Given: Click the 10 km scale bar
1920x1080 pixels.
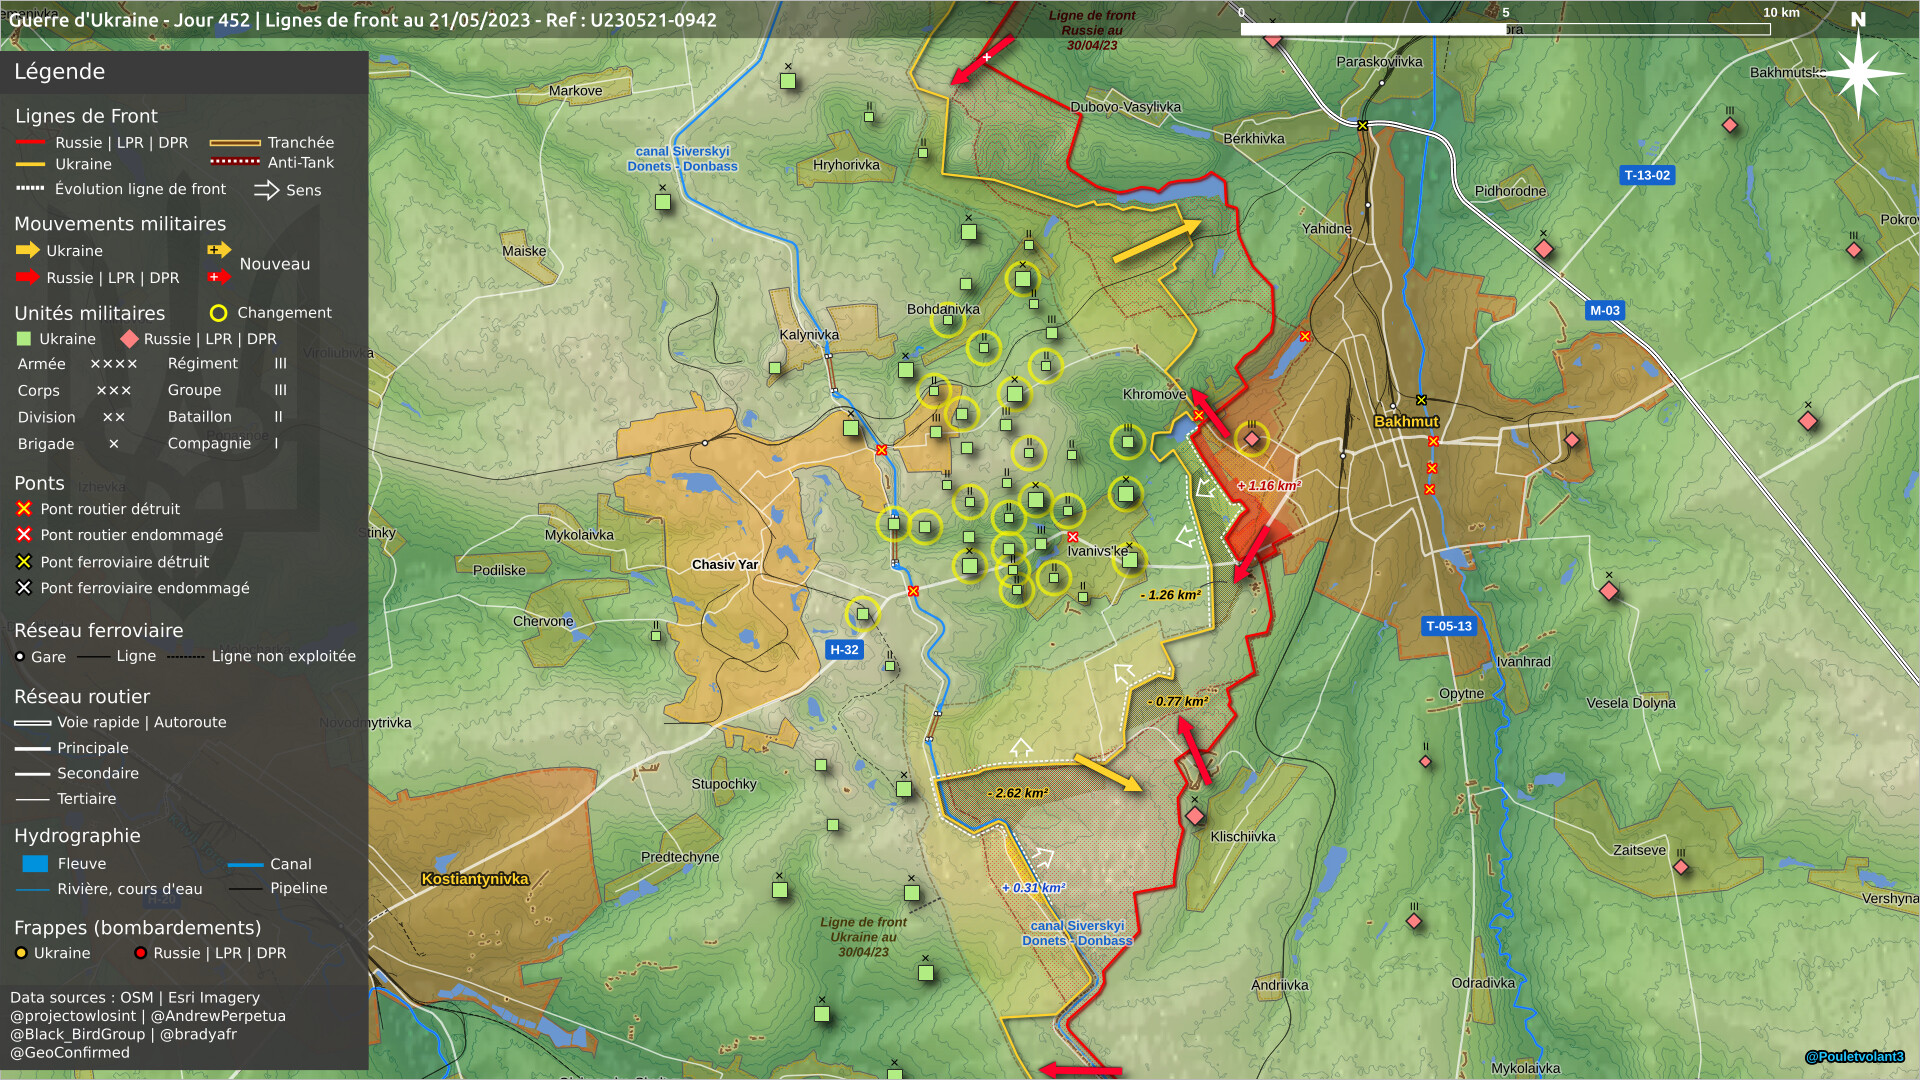Looking at the screenshot, I should click(1505, 29).
